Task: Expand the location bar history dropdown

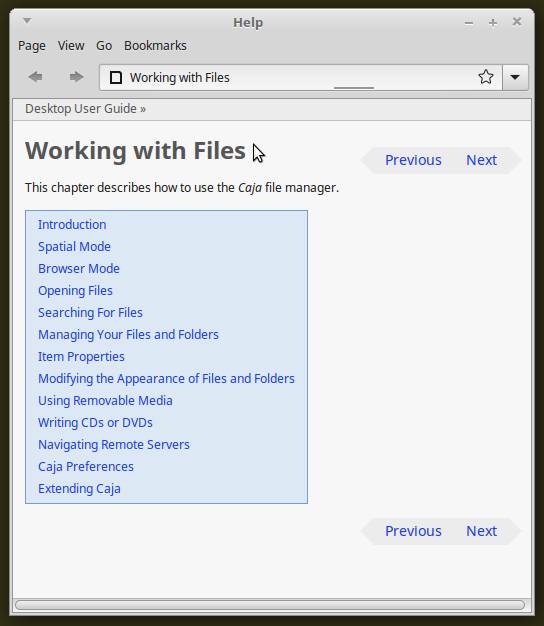Action: (515, 77)
